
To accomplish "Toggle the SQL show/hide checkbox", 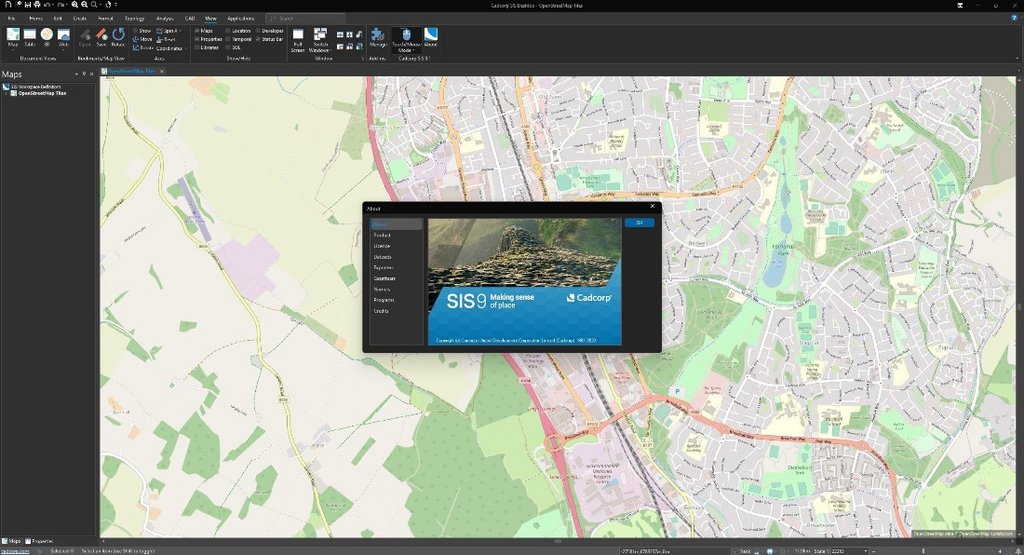I will point(227,48).
